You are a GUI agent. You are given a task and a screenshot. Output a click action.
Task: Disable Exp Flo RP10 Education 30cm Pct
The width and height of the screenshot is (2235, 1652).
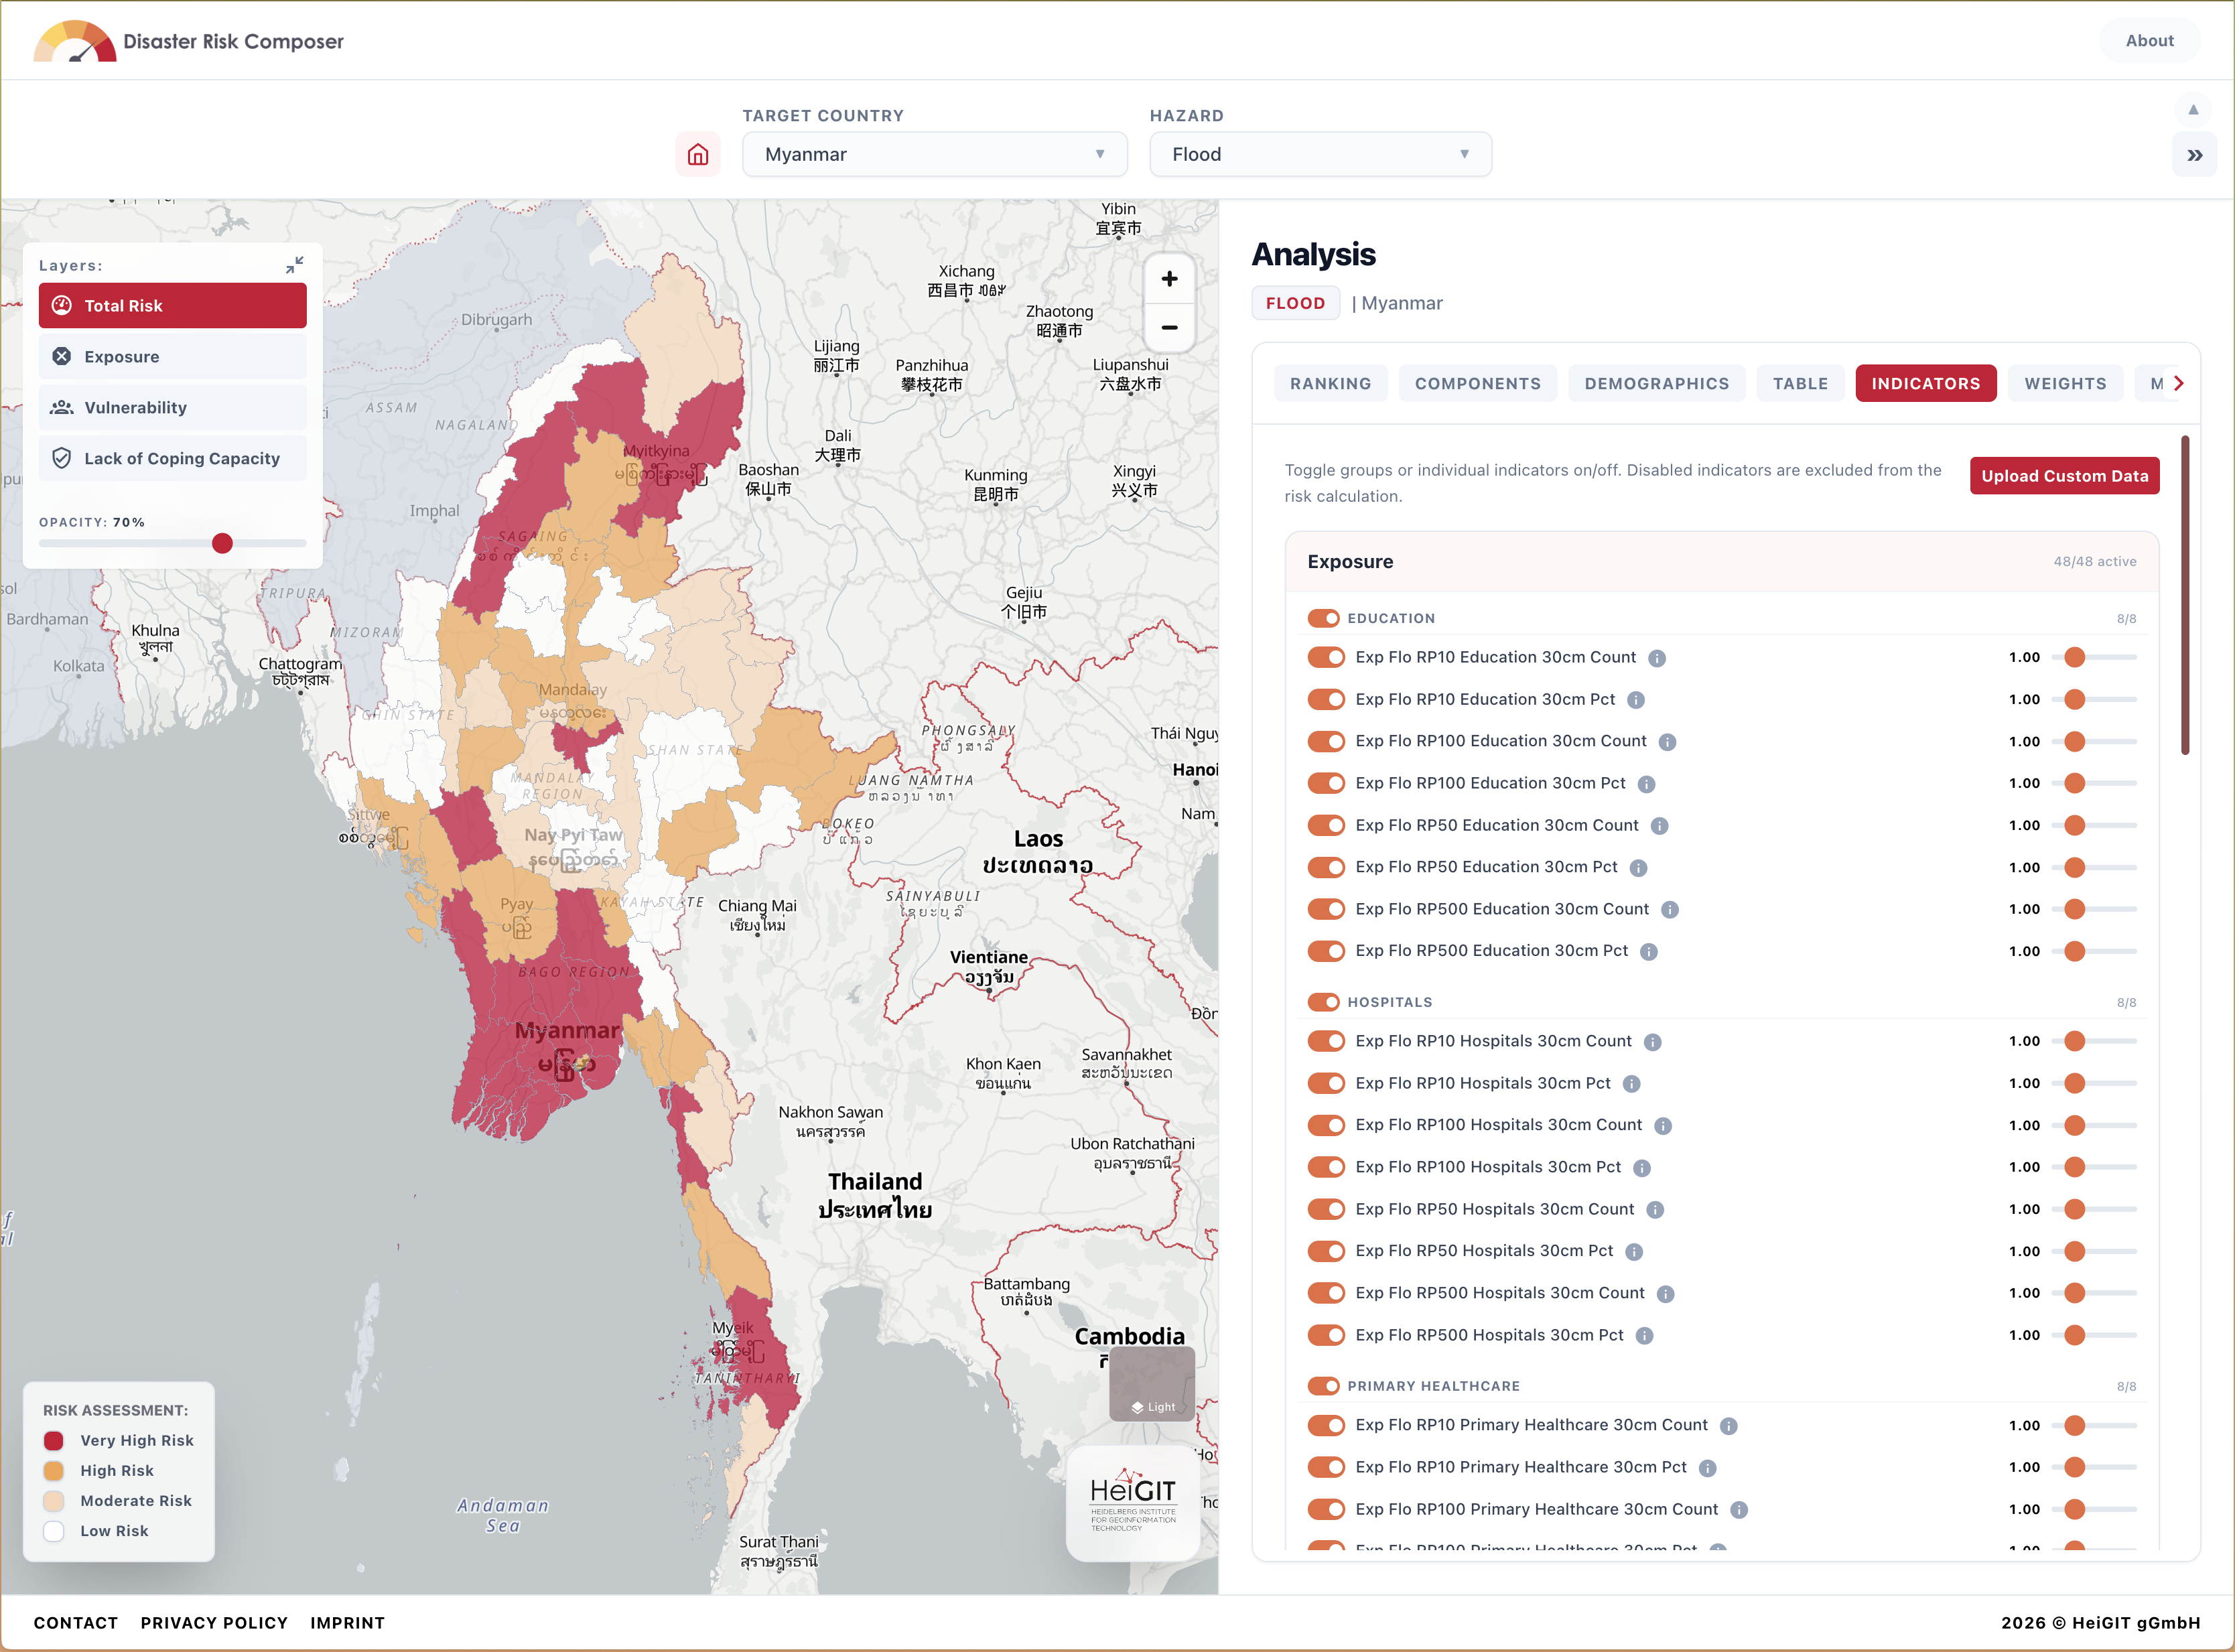(1326, 699)
